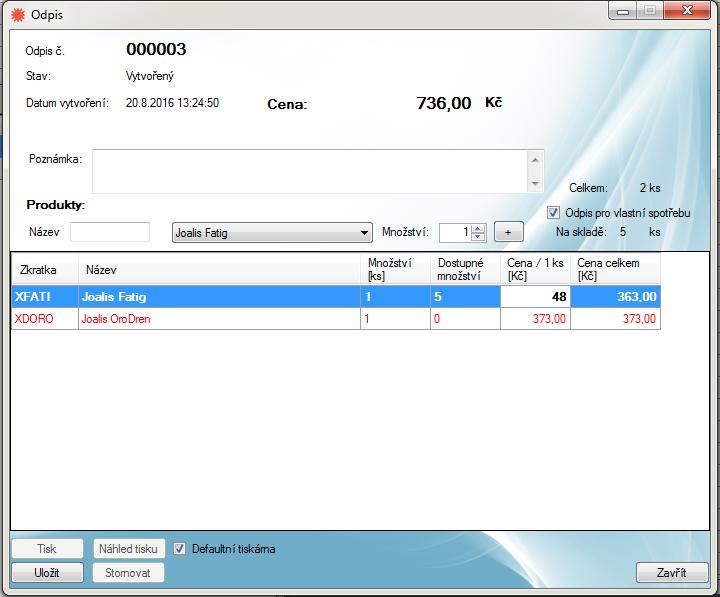The image size is (720, 597).
Task: Click the status text Vytvořený
Action: click(150, 76)
